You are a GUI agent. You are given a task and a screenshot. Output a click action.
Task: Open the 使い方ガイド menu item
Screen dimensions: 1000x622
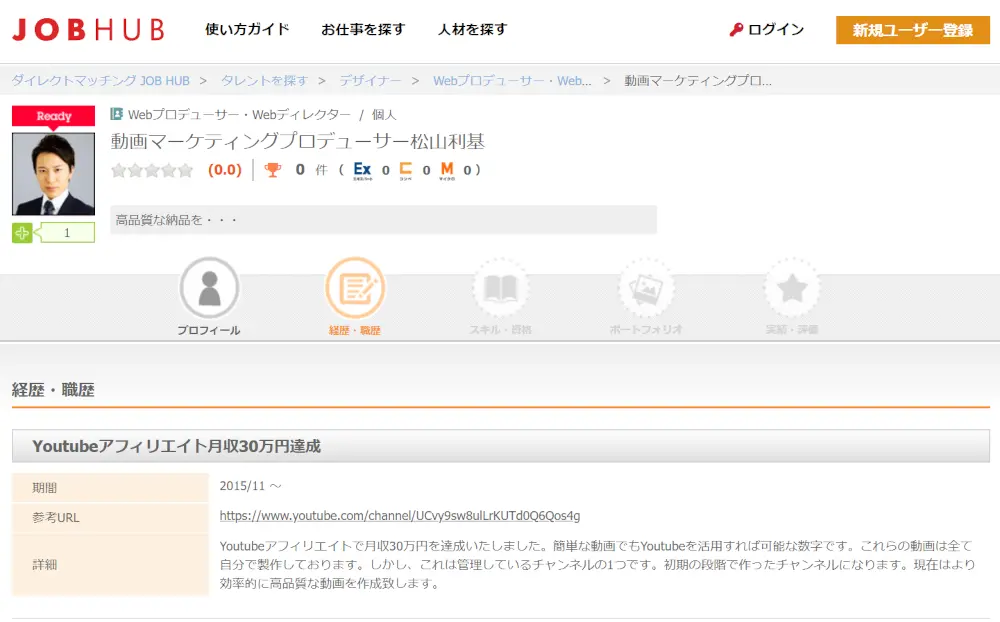pyautogui.click(x=246, y=31)
